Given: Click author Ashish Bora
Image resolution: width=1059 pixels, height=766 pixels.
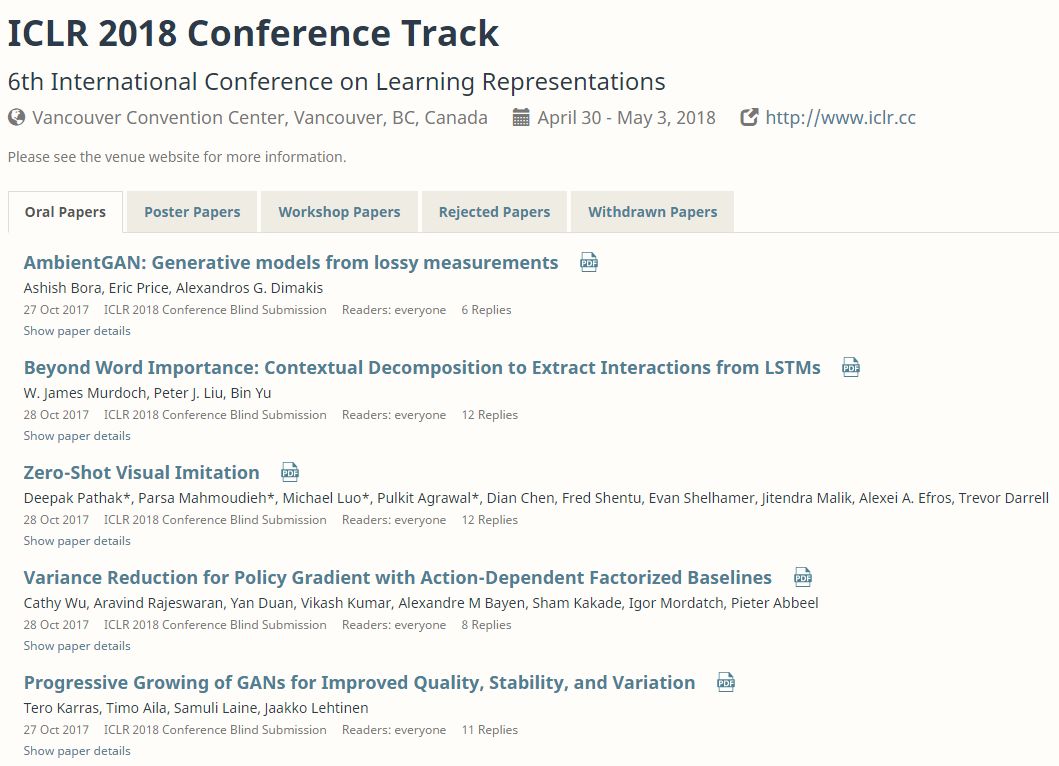Looking at the screenshot, I should (62, 288).
